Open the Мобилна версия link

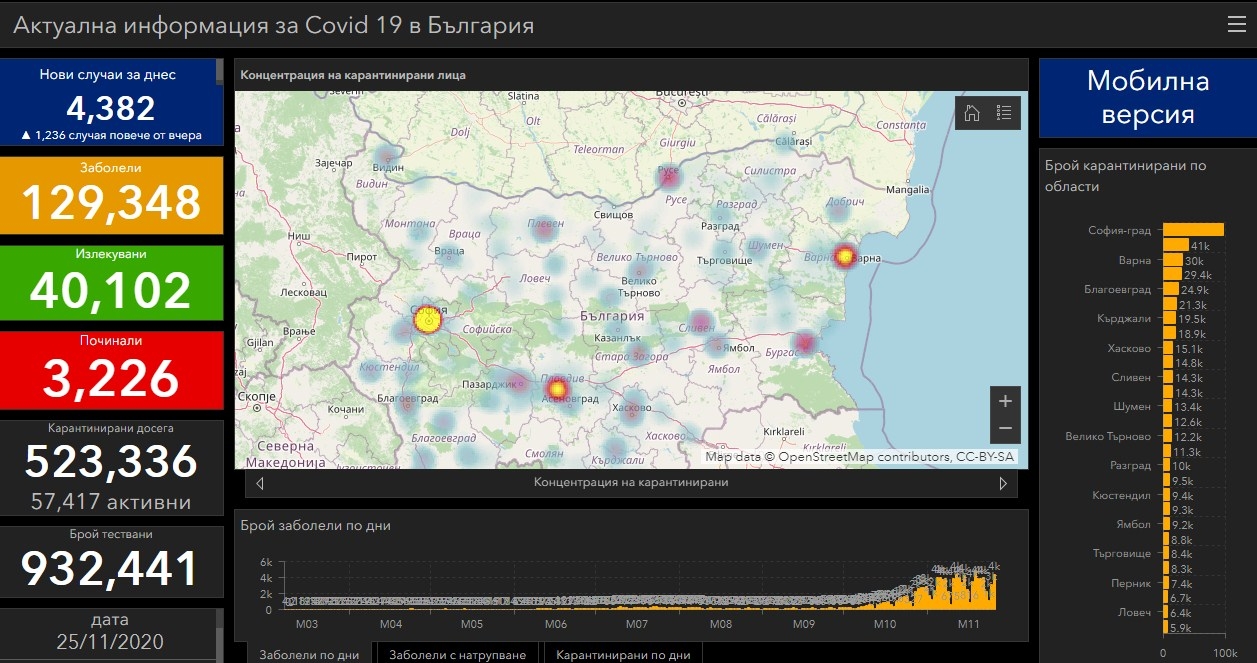[x=1147, y=97]
